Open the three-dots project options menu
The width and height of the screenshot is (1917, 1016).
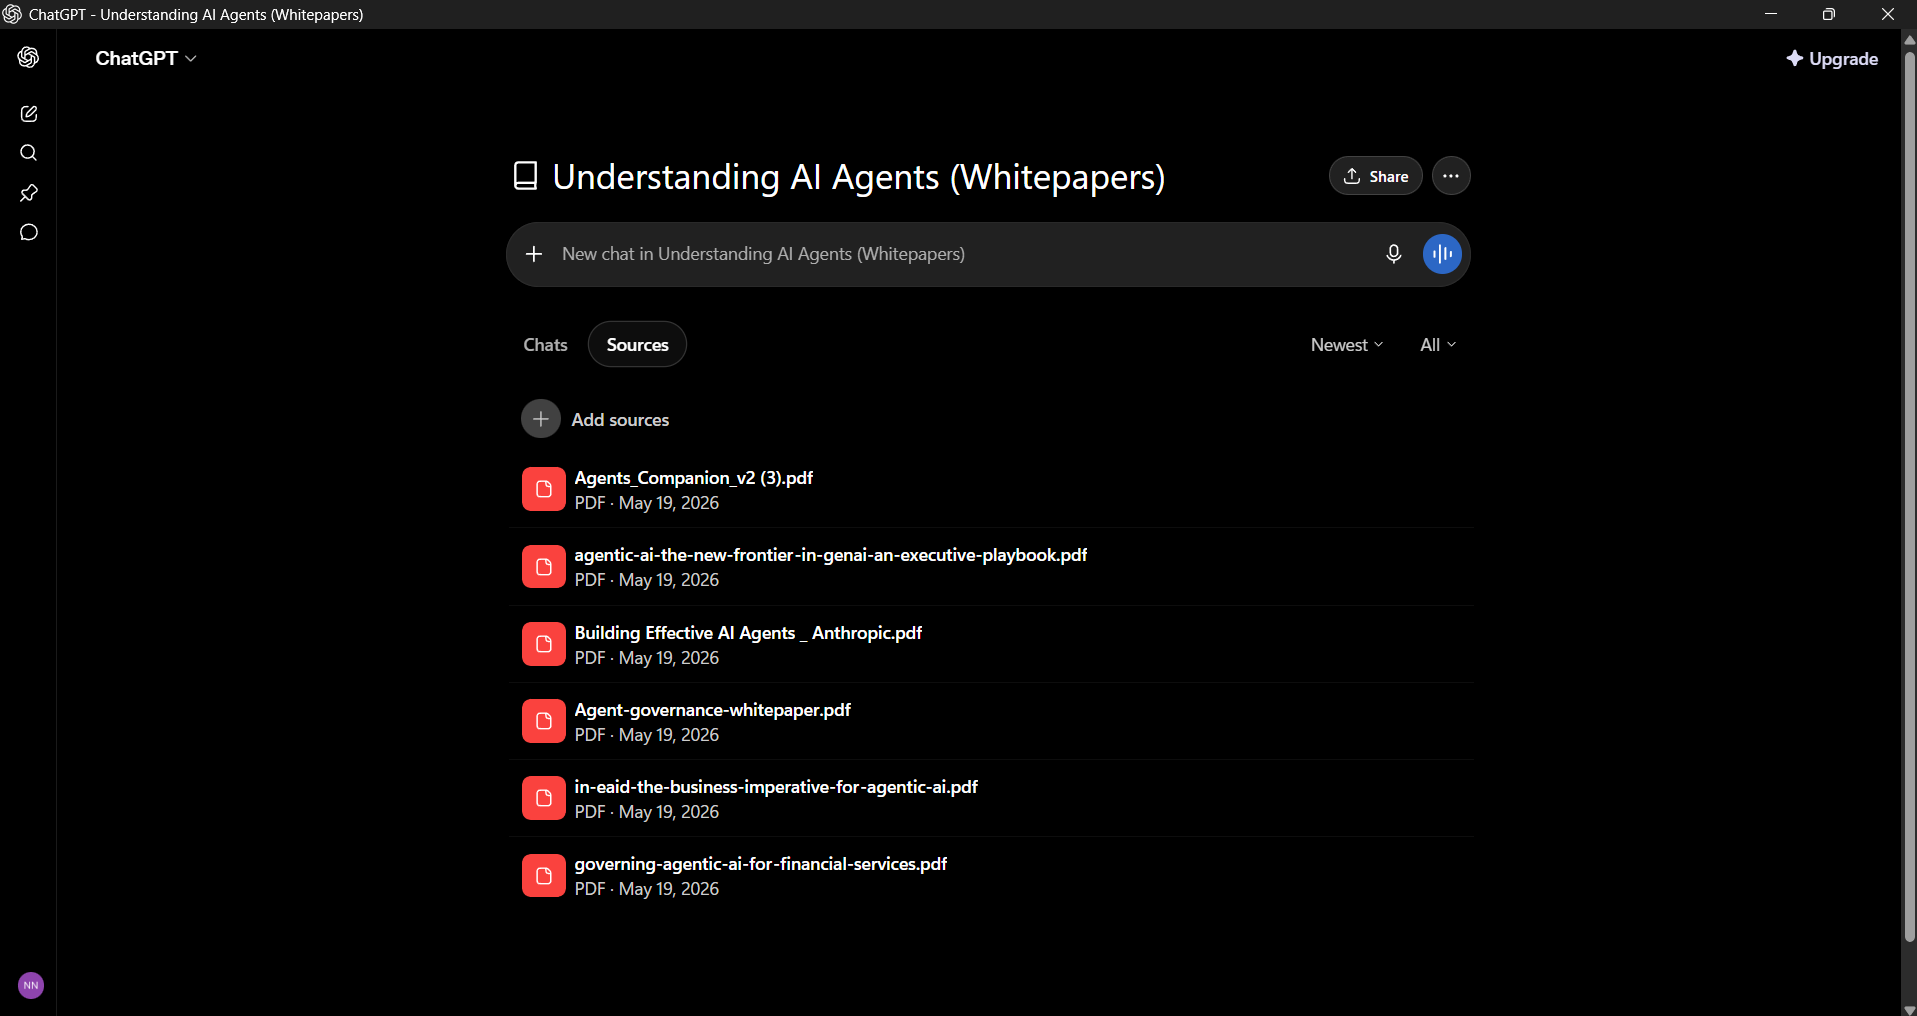tap(1451, 176)
